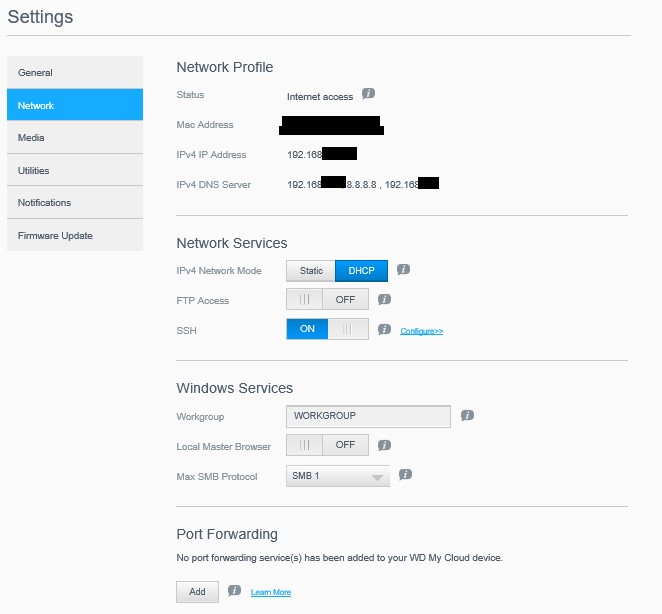This screenshot has height=614, width=662.
Task: Click the info icon next to Workgroup field
Action: pyautogui.click(x=467, y=415)
